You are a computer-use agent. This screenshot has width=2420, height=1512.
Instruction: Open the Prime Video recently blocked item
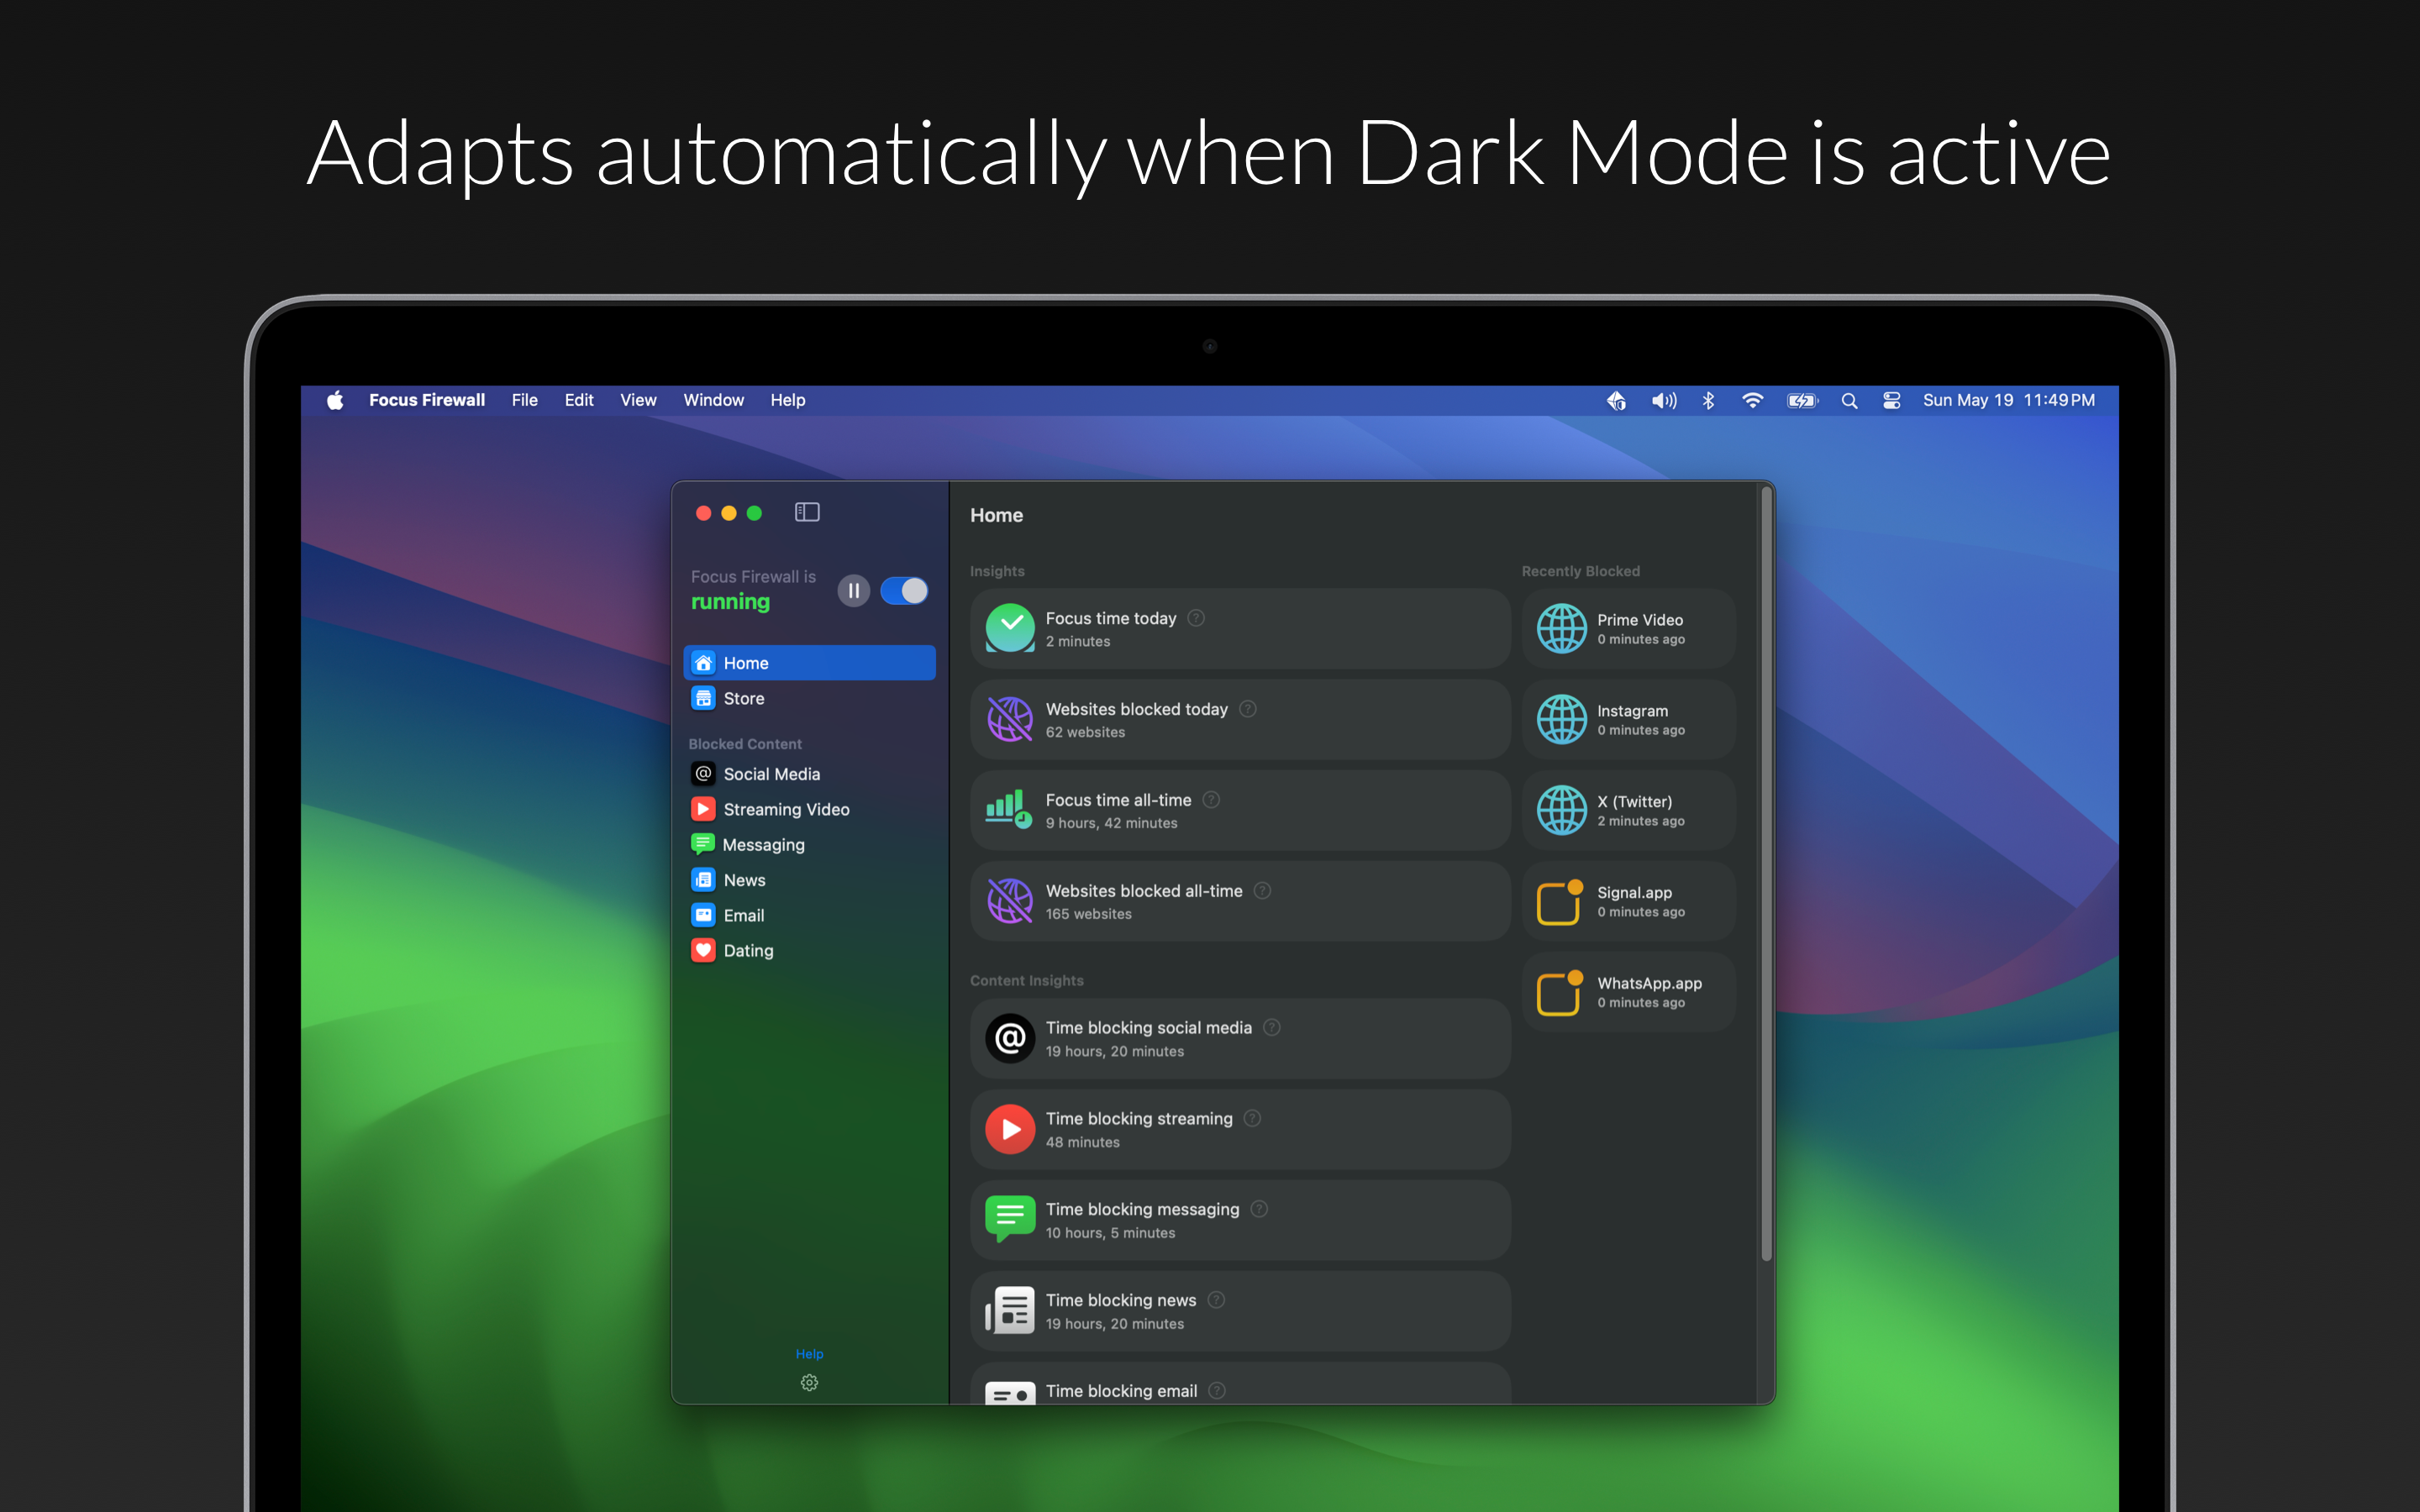tap(1628, 628)
